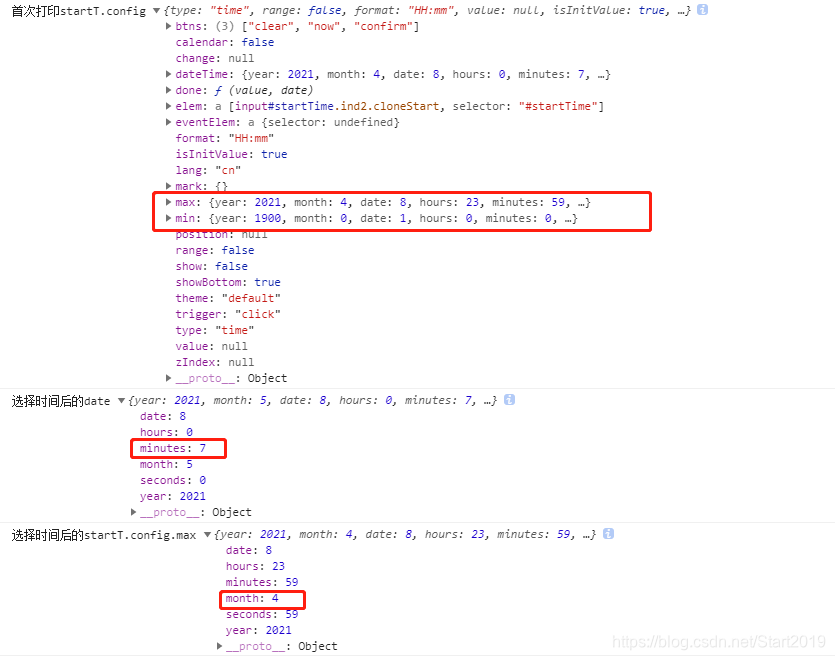This screenshot has width=835, height=660.
Task: Select the format: "HH:mm" property row
Action: (x=225, y=138)
